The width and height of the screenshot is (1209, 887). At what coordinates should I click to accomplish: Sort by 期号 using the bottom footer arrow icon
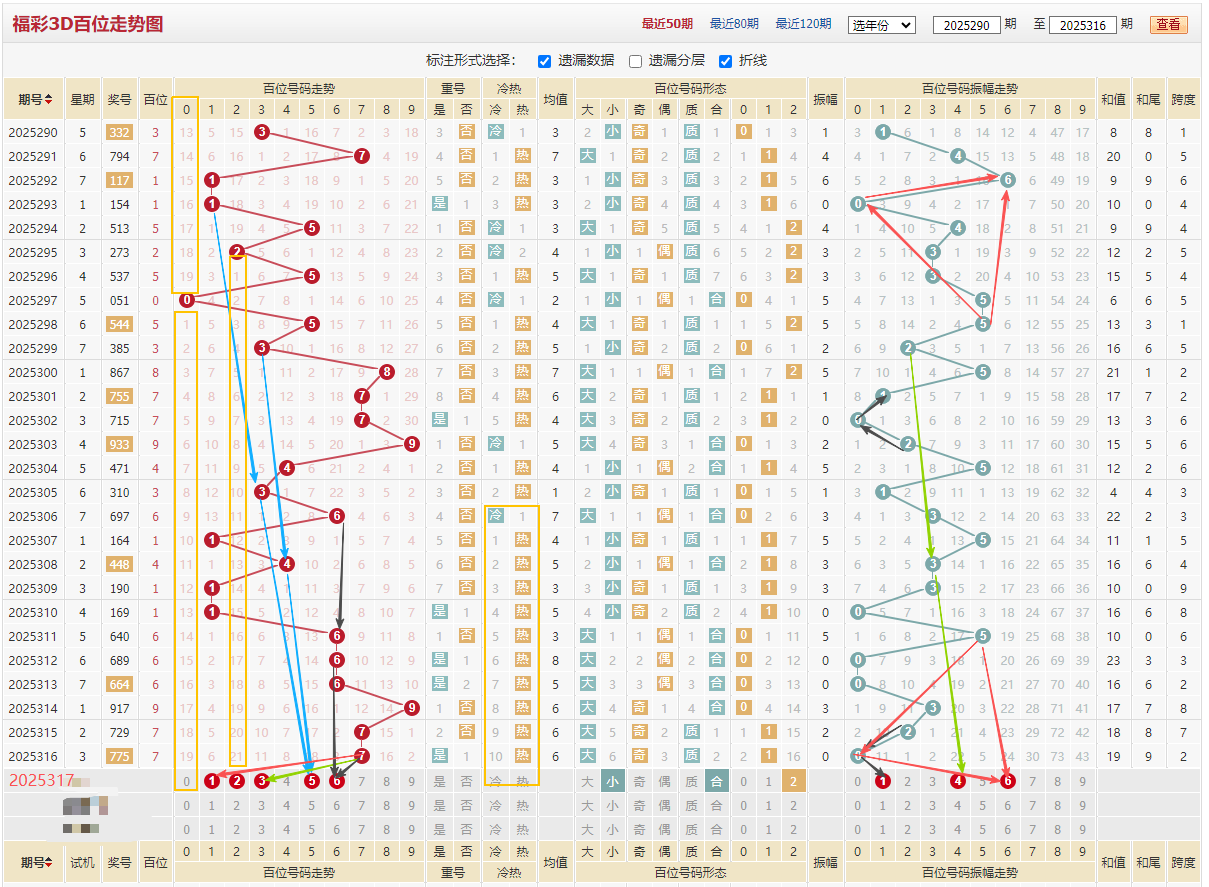(48, 862)
